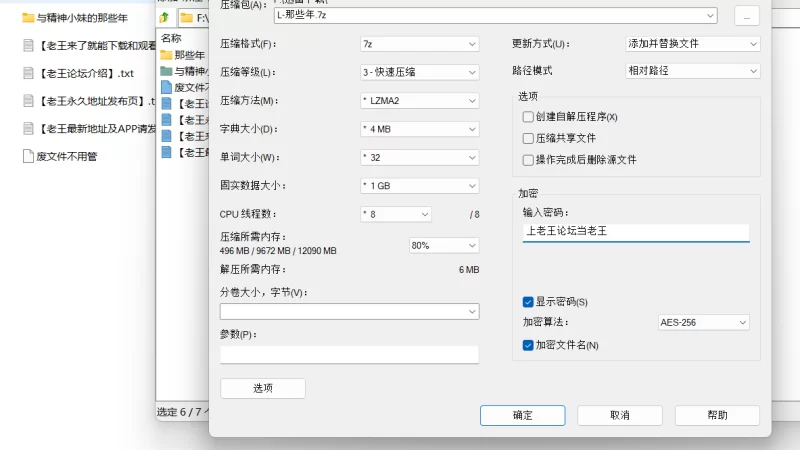Expand the 分卷大小 combo box
This screenshot has width=800, height=450.
click(x=349, y=312)
